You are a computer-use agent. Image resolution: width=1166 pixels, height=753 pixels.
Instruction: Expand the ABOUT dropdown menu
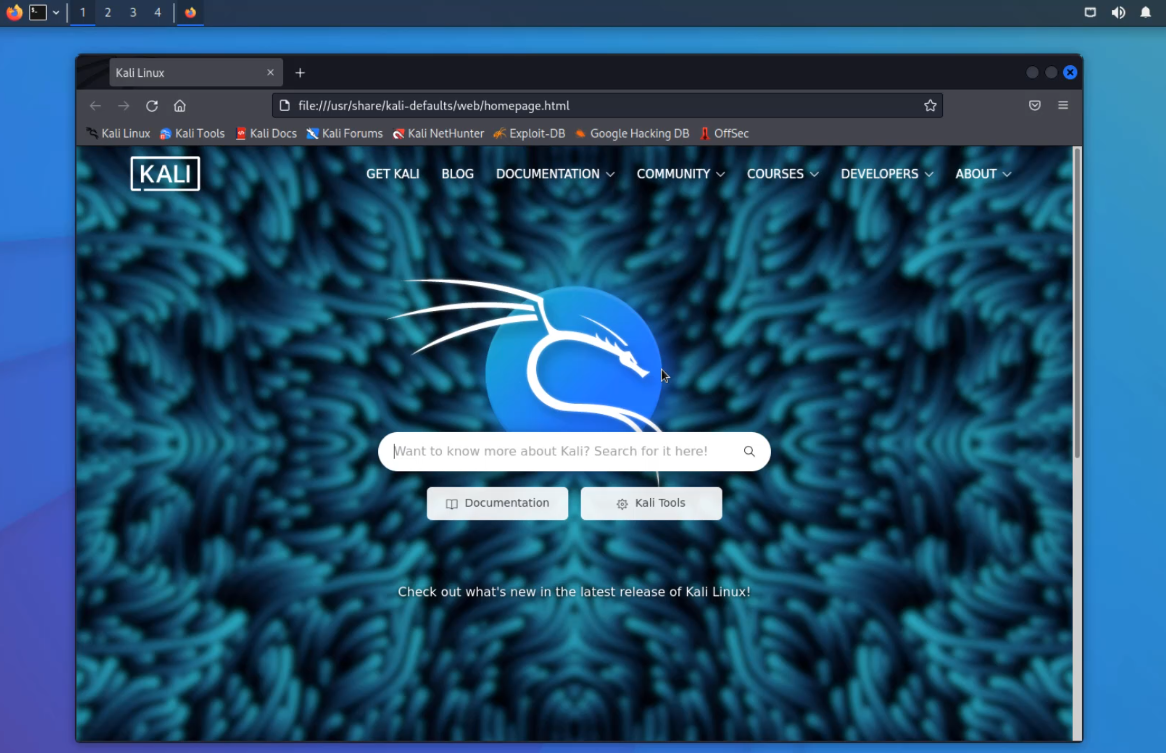(x=983, y=174)
